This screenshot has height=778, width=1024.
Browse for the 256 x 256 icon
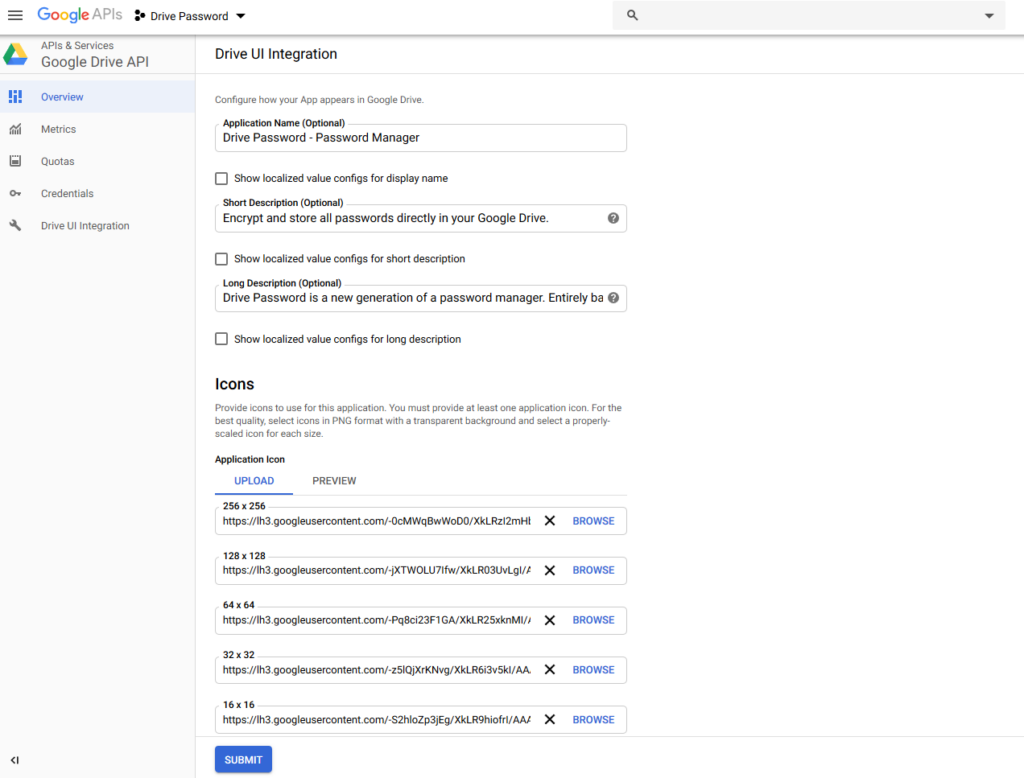594,521
